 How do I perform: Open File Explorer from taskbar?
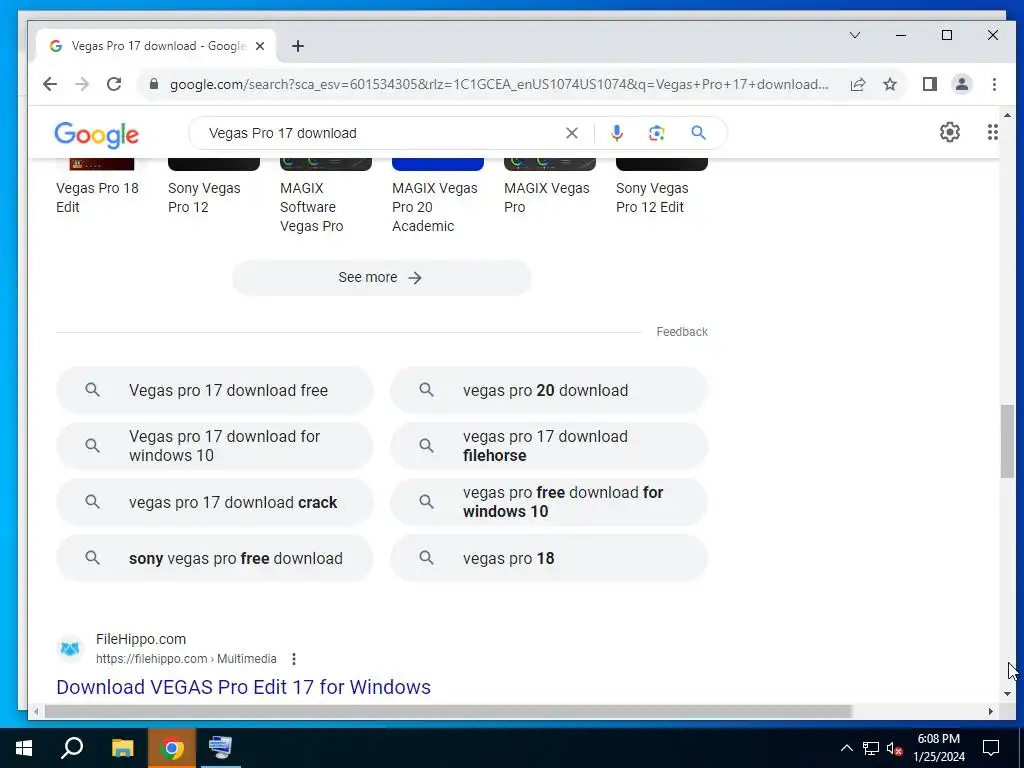coord(122,748)
